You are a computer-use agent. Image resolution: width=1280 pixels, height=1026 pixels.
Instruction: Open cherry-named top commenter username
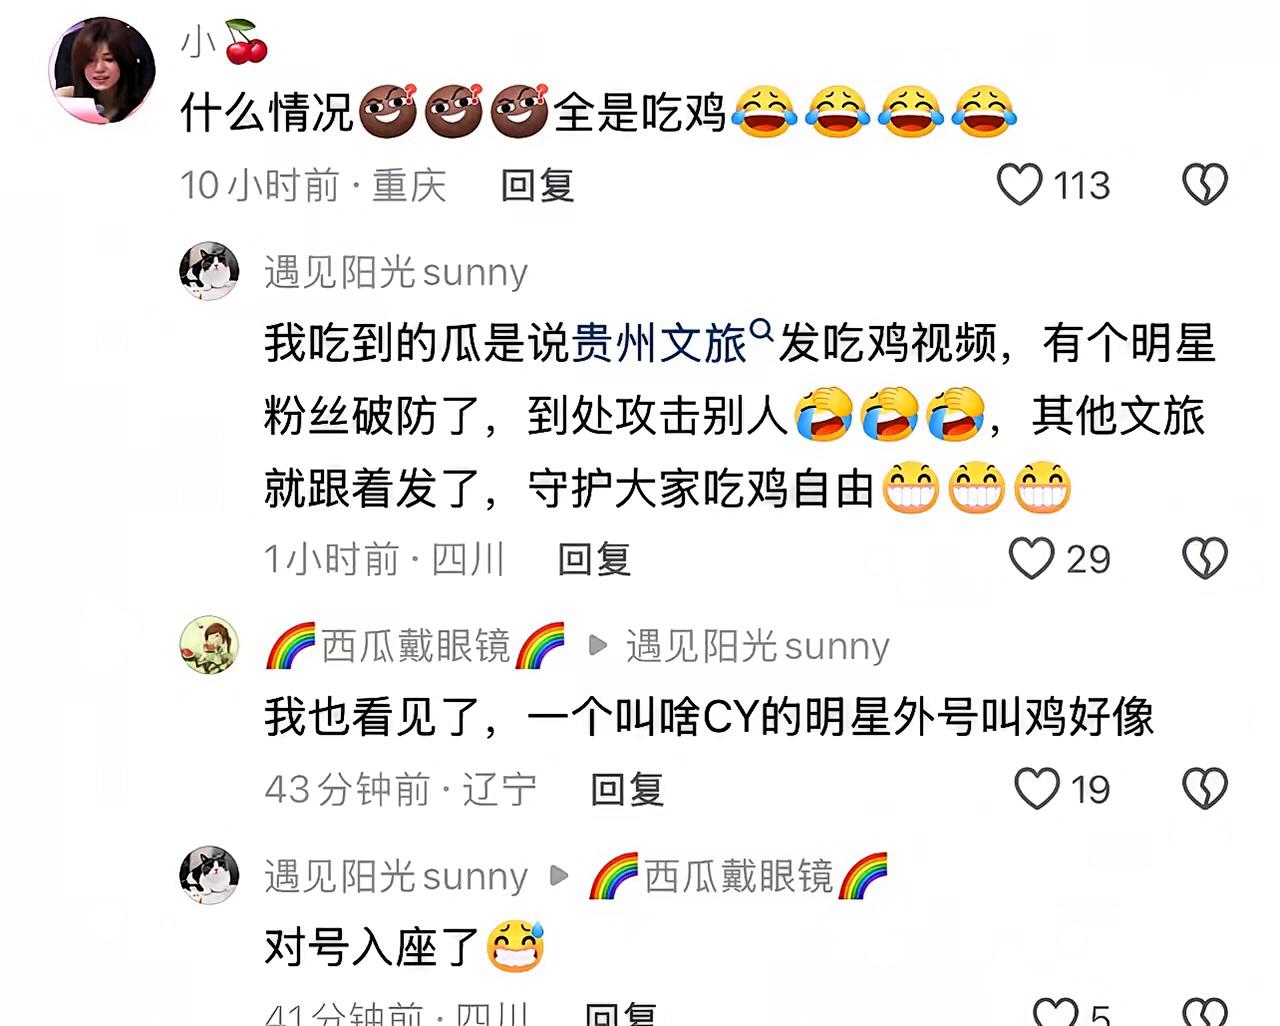pos(225,43)
